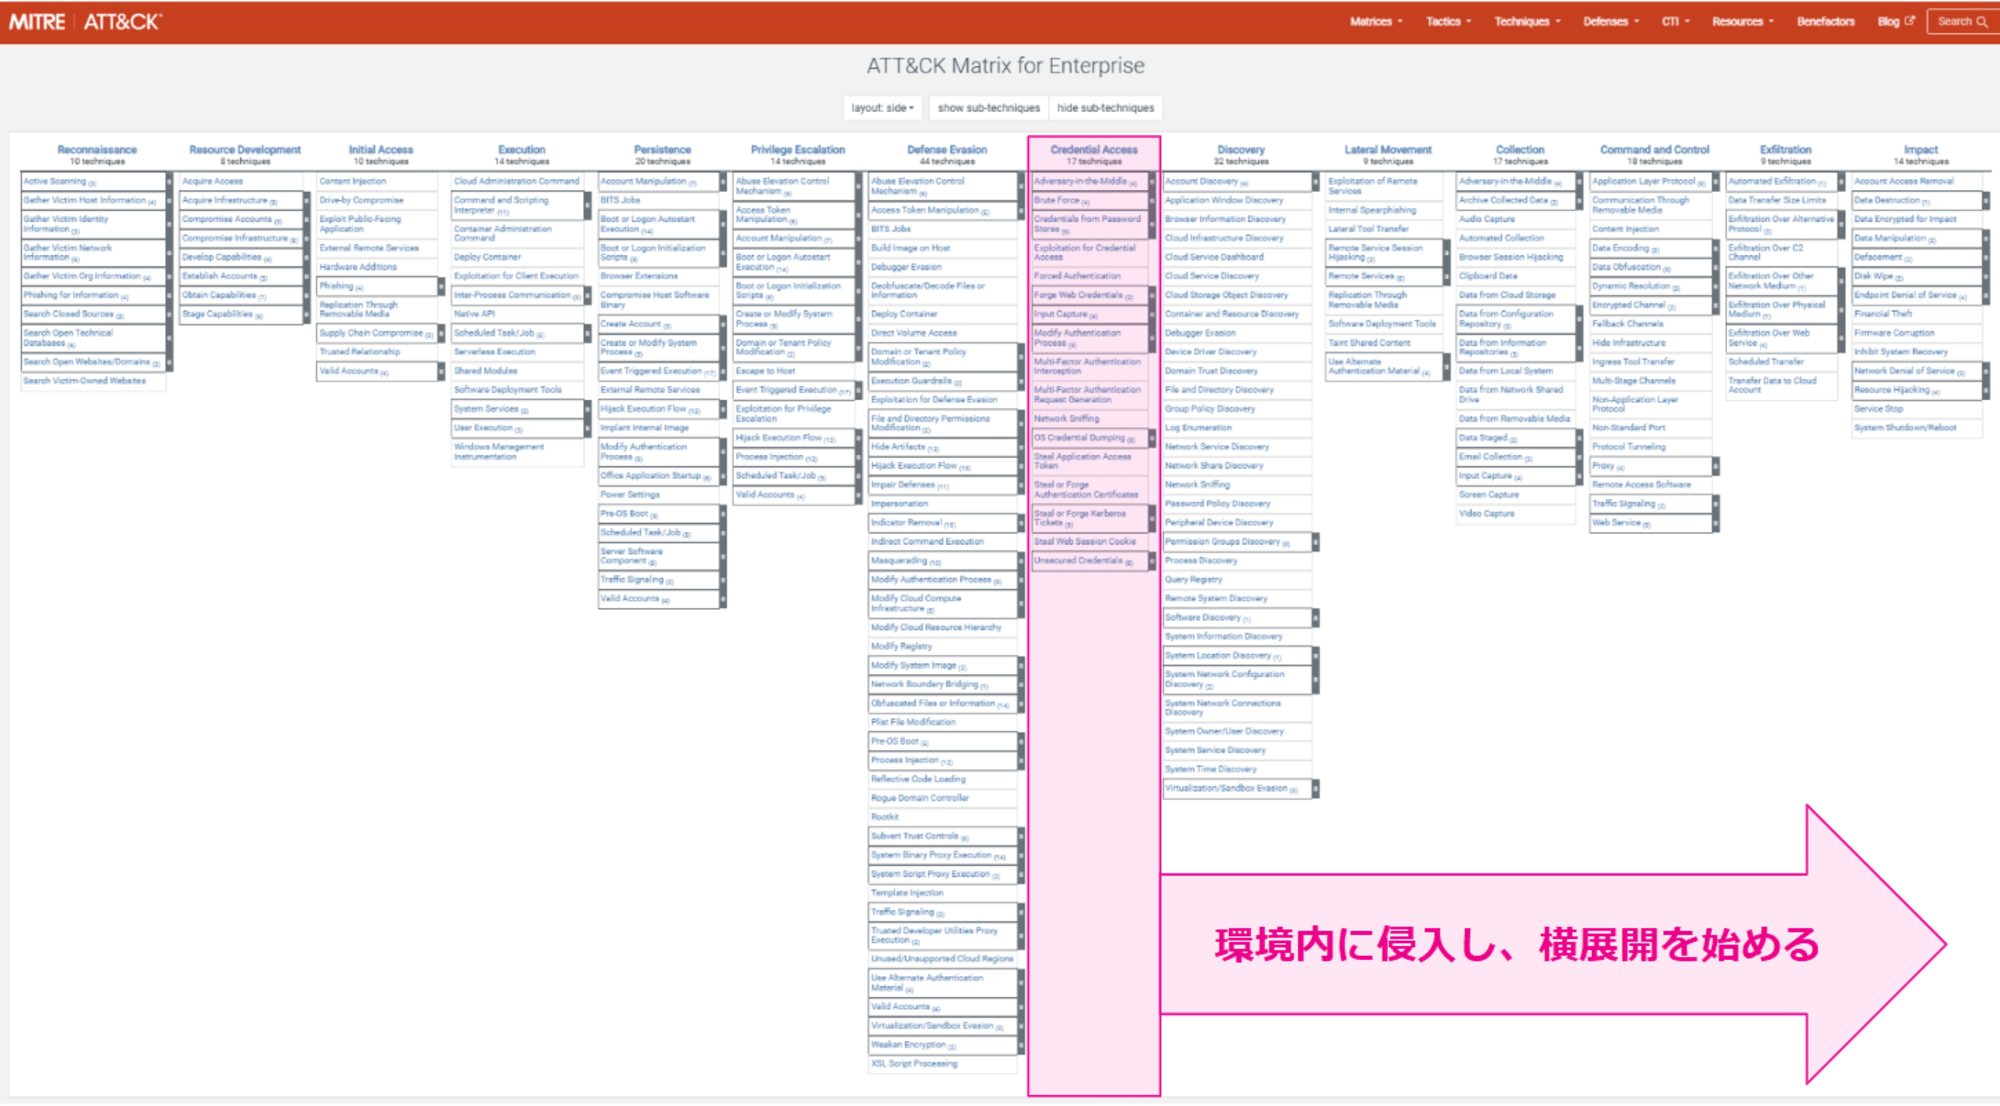Open Escape to Host technique
2000x1106 pixels.
766,371
